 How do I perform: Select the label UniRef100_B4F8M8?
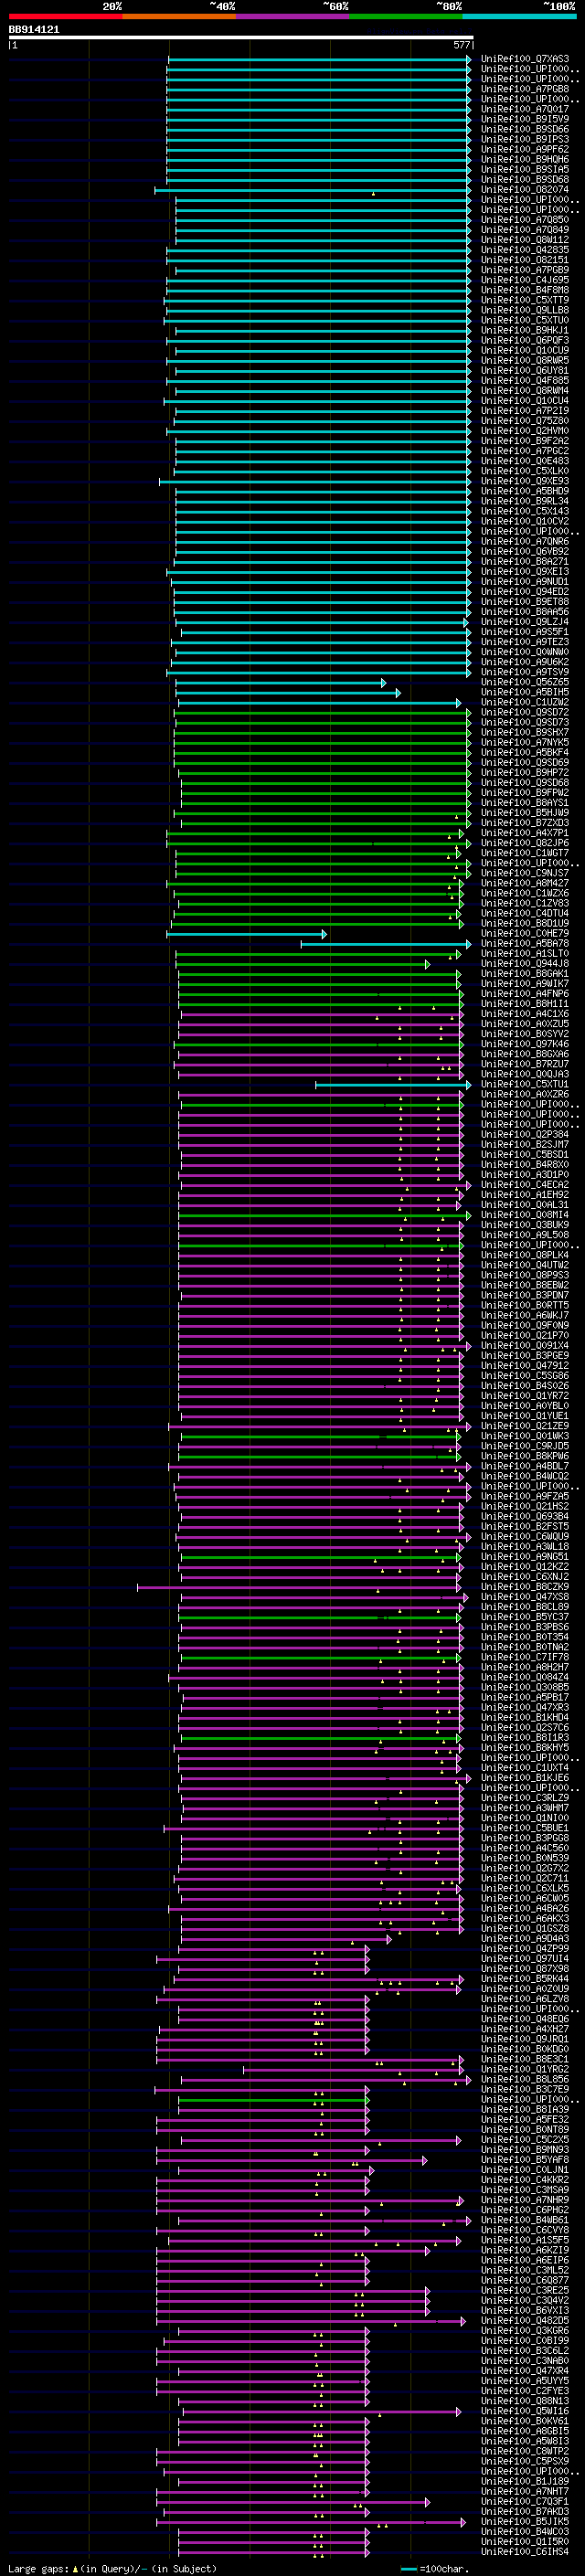coord(525,290)
